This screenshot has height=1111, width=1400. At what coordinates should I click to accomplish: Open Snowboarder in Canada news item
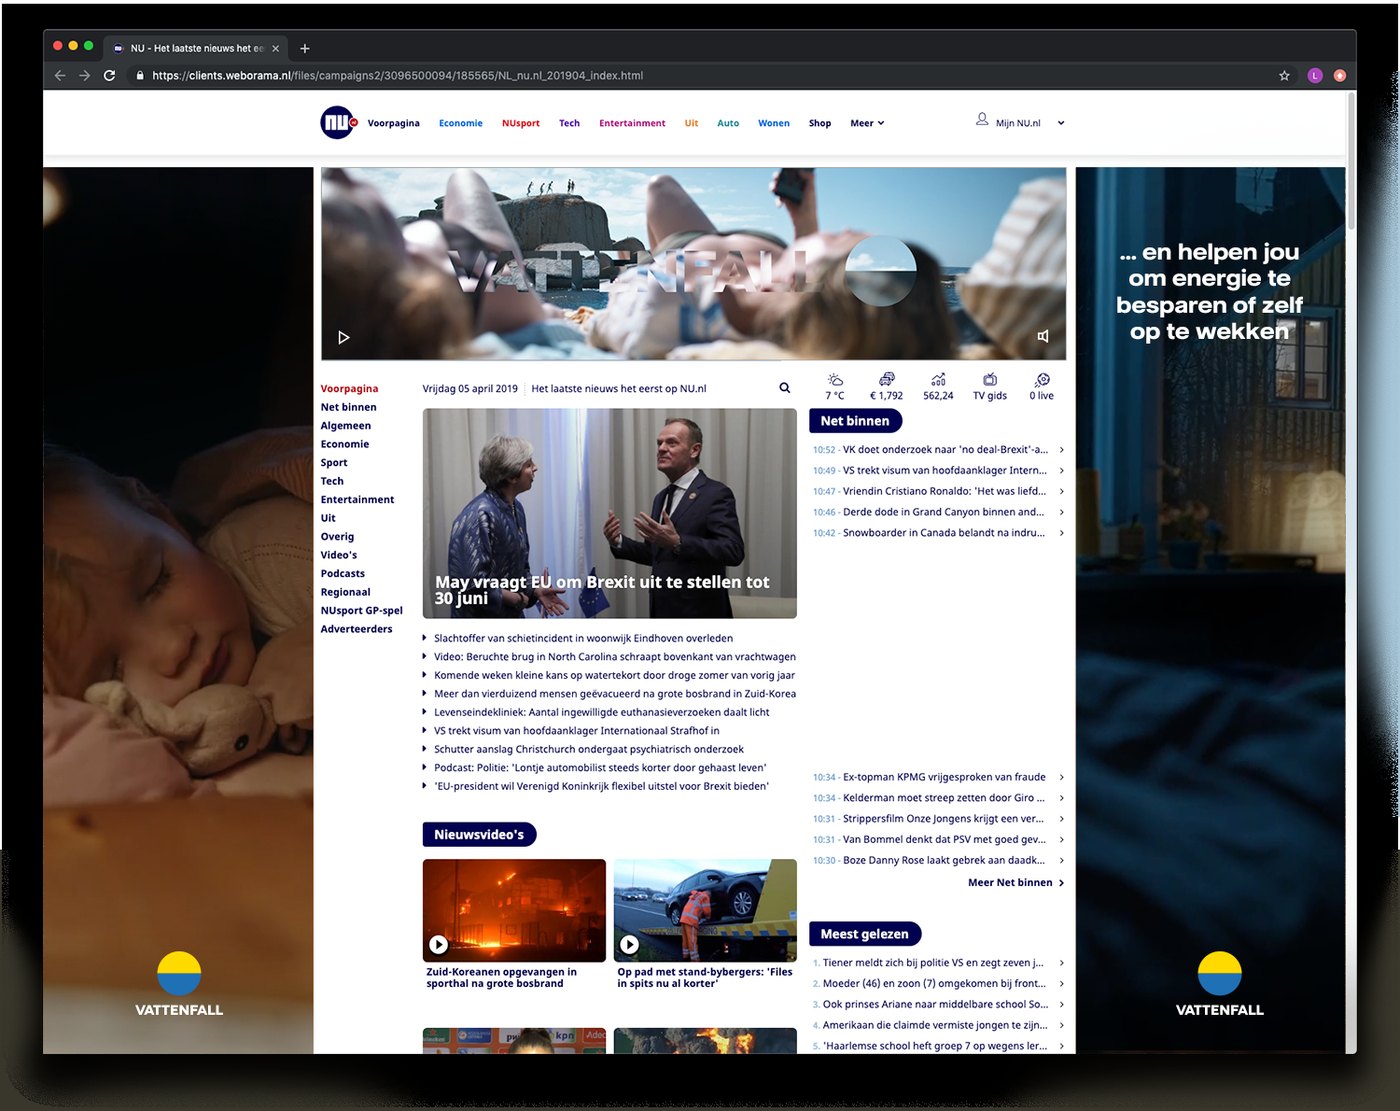point(943,533)
